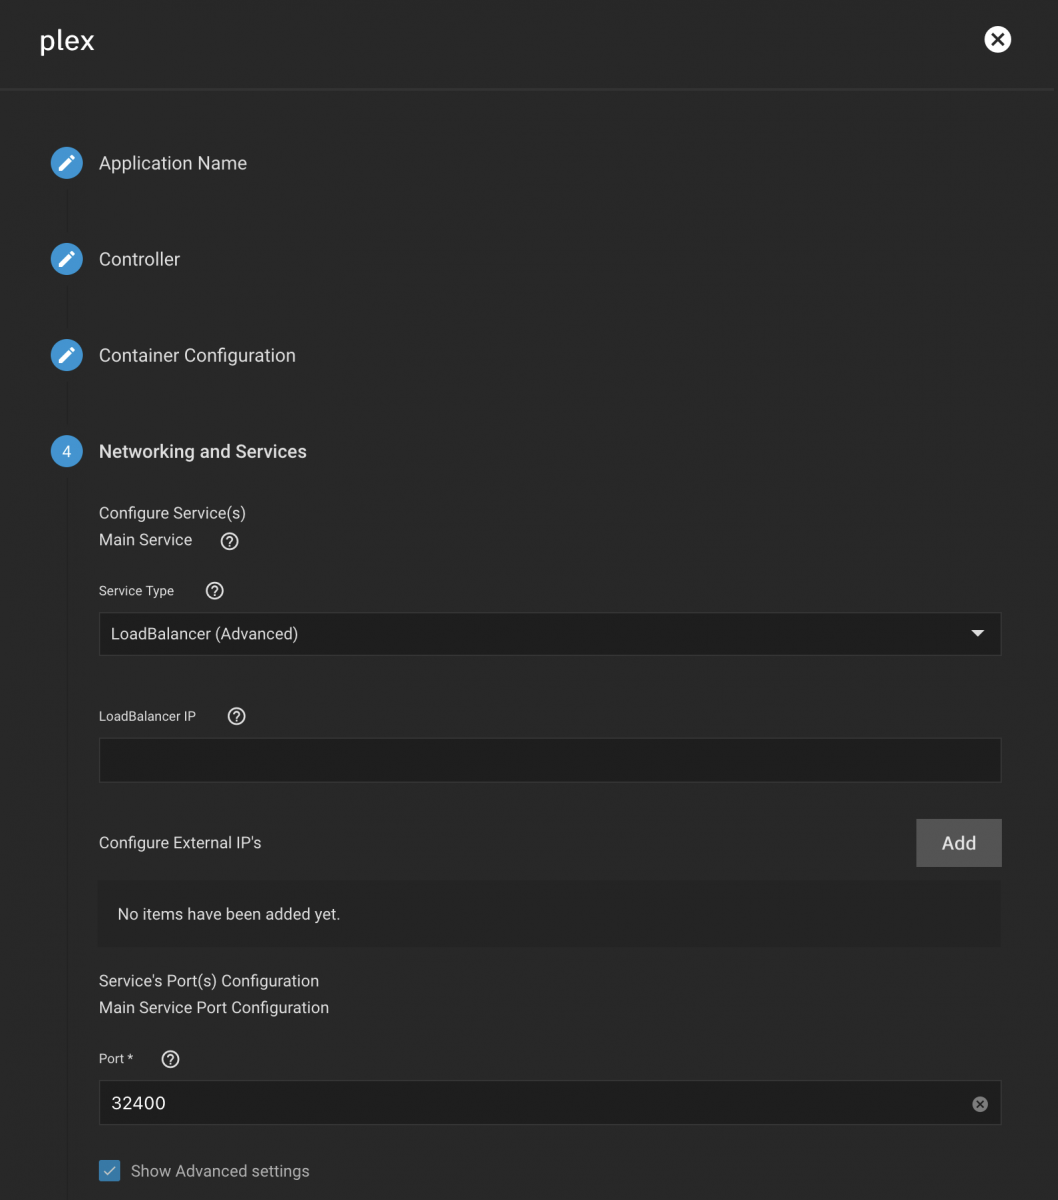Clear the Port field value
This screenshot has width=1058, height=1200.
980,1104
